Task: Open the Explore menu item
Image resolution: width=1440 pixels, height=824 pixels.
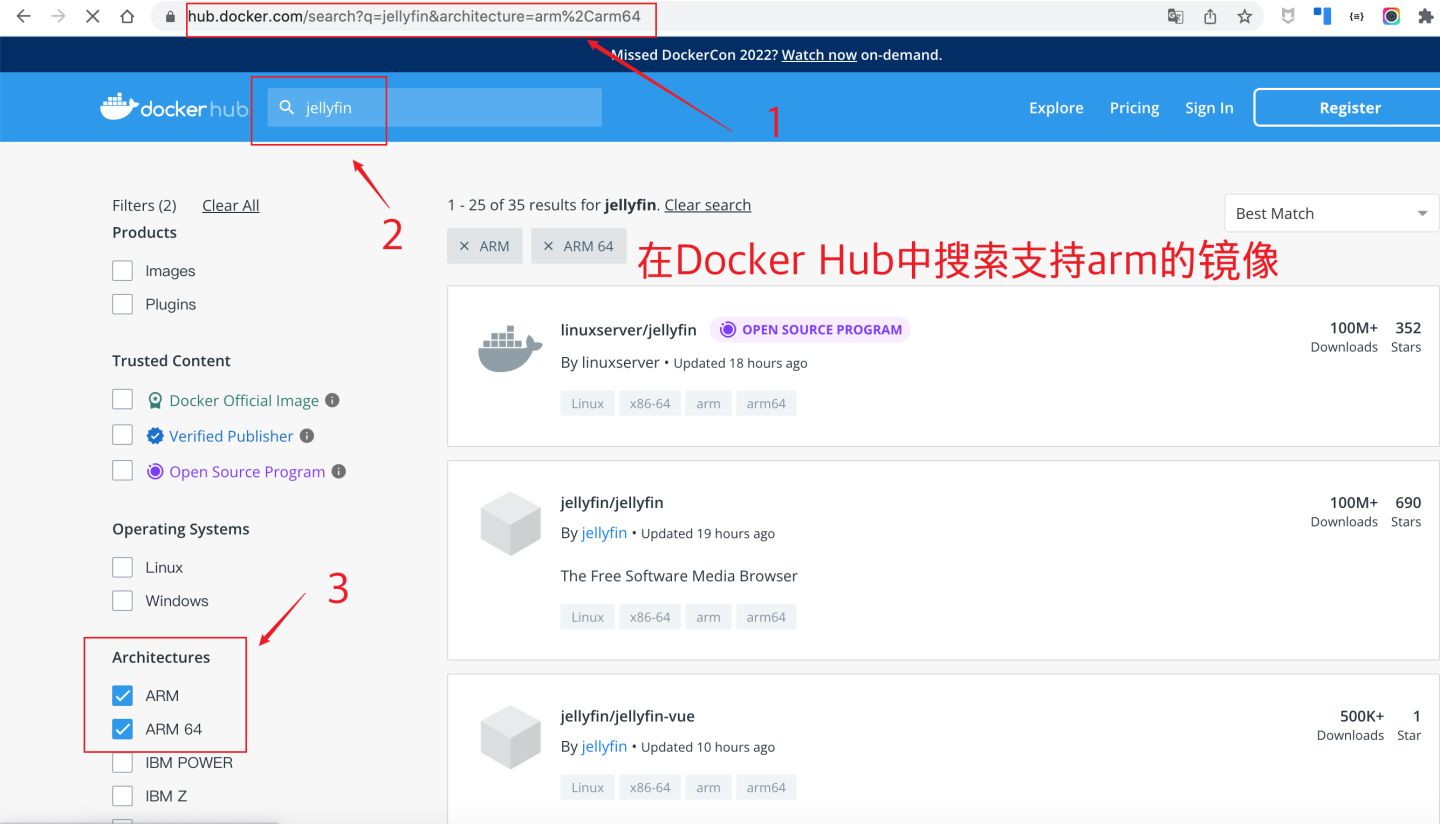Action: click(x=1055, y=107)
